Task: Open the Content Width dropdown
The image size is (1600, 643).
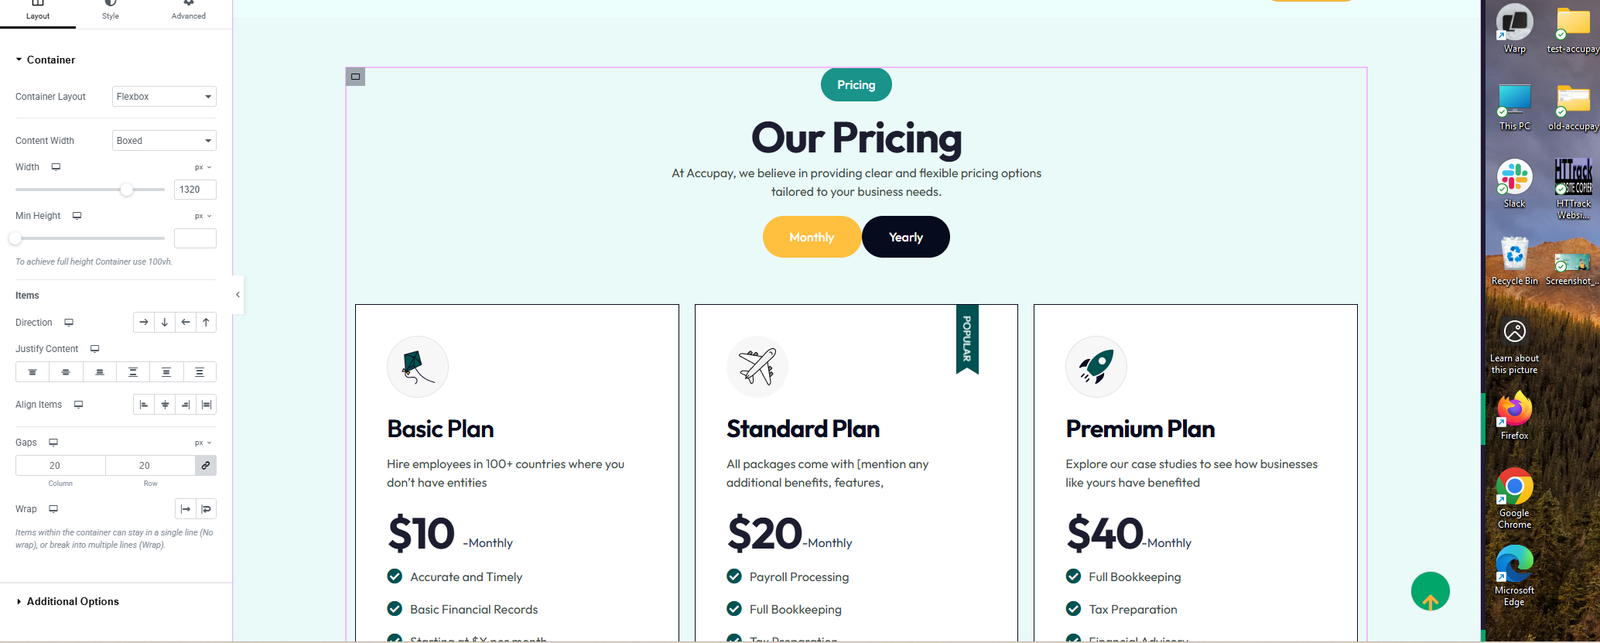Action: 164,141
